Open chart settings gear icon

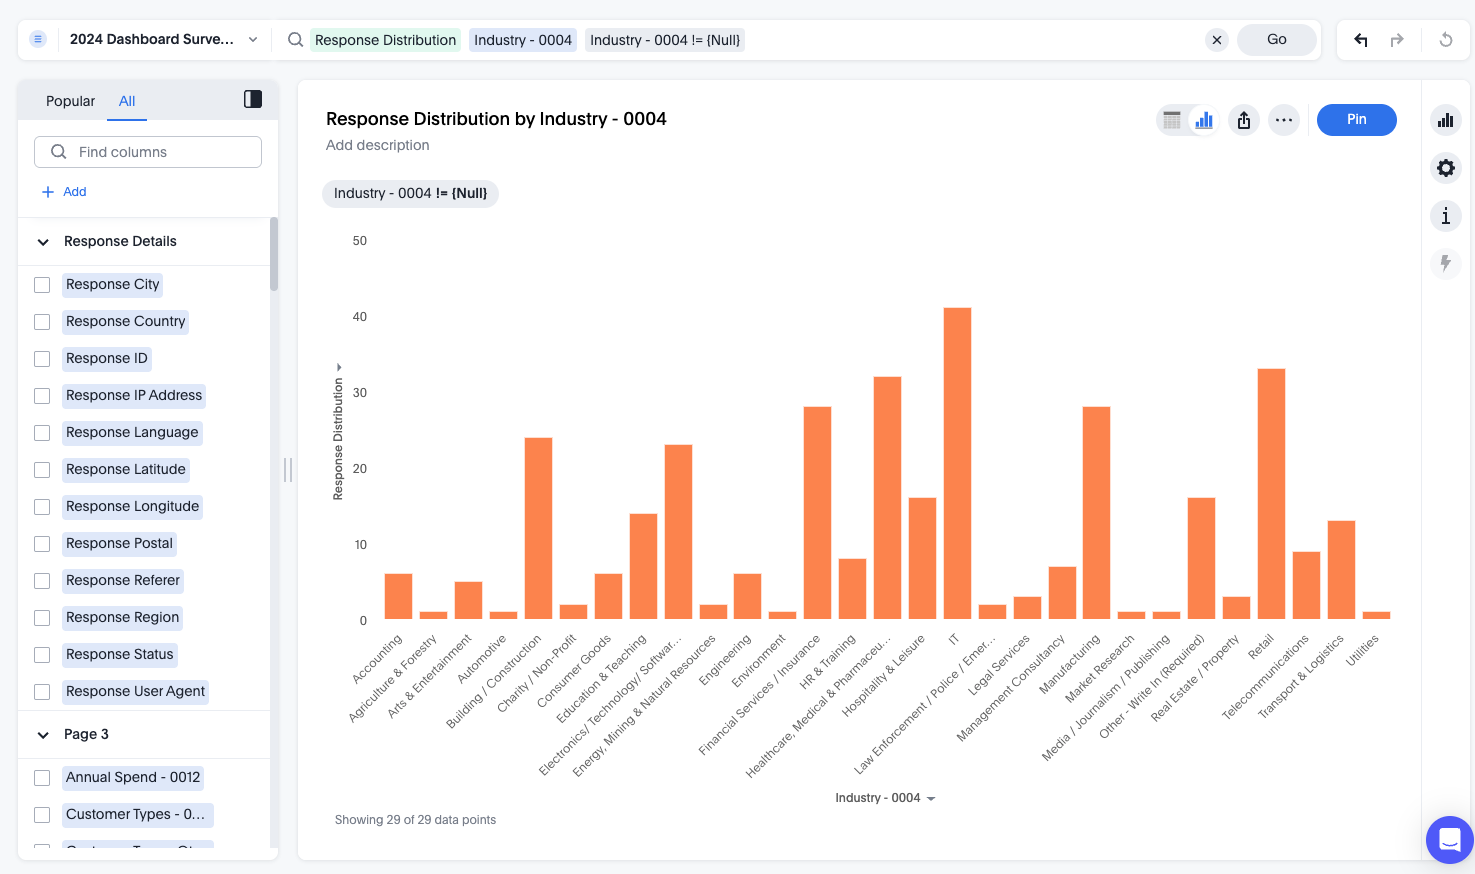click(1446, 168)
